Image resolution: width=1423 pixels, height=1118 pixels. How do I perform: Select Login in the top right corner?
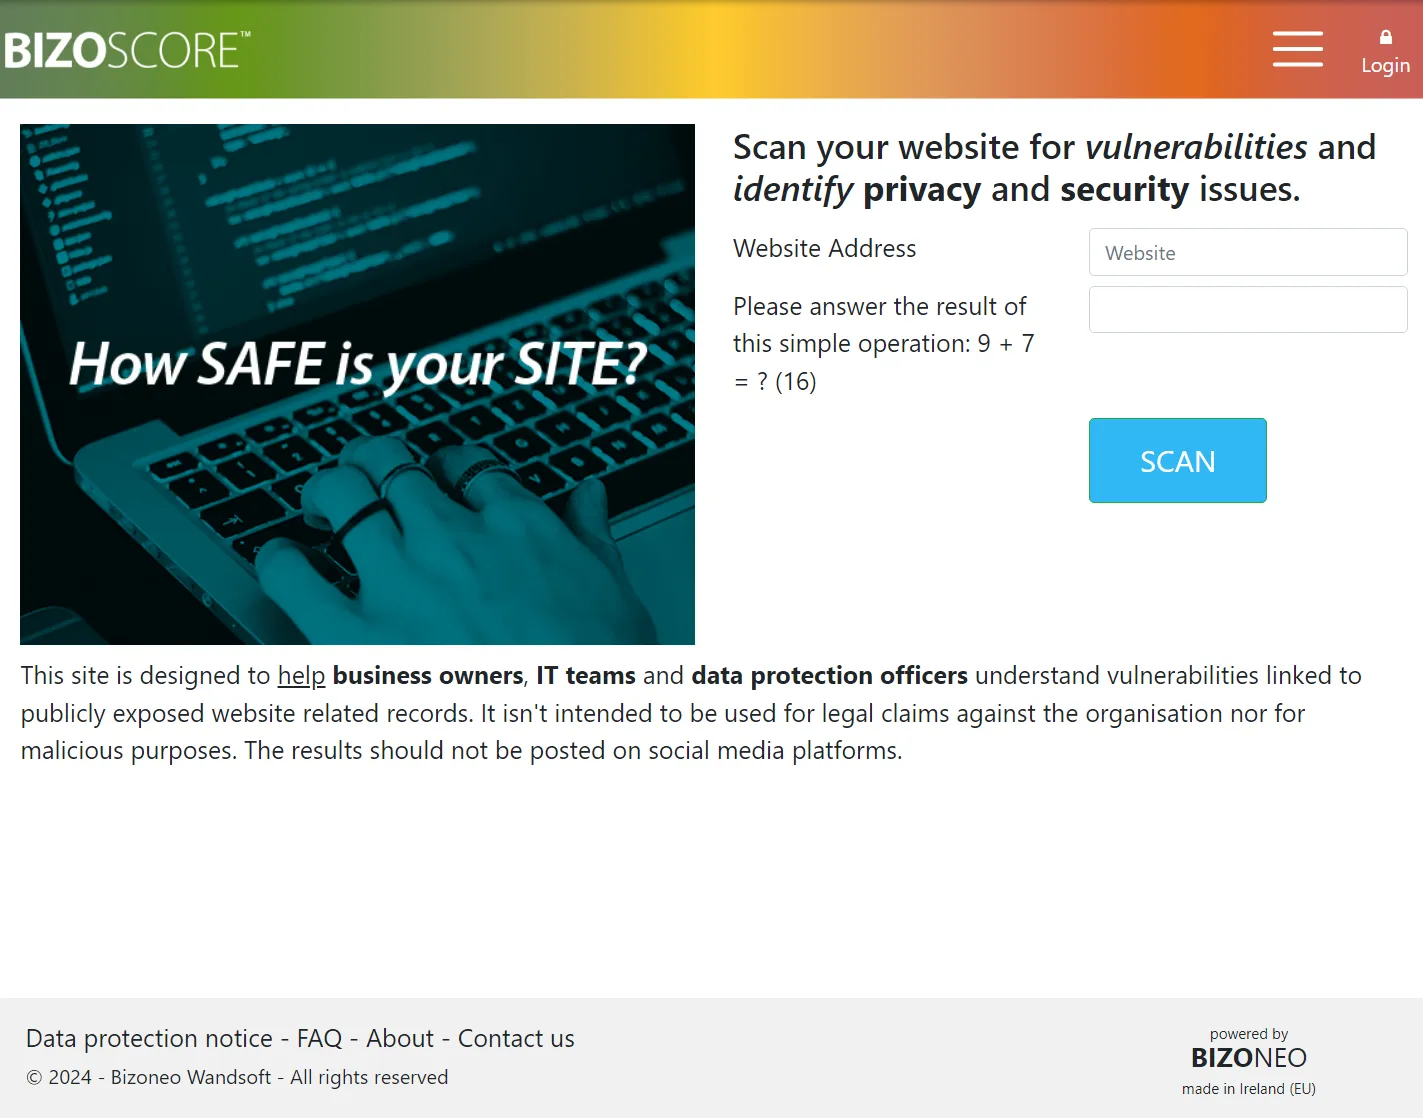1385,64
